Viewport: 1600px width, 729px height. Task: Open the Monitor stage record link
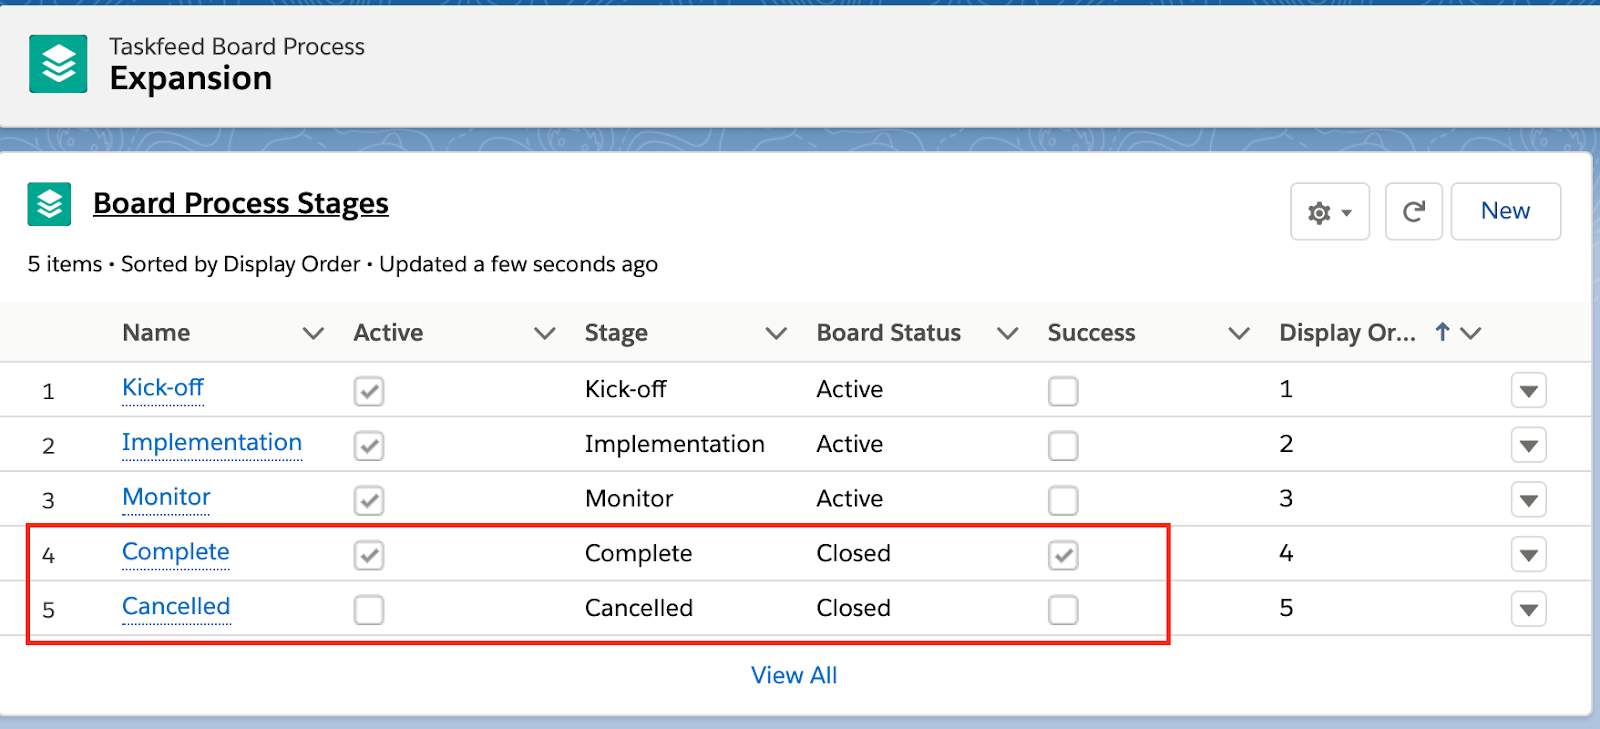(x=166, y=497)
